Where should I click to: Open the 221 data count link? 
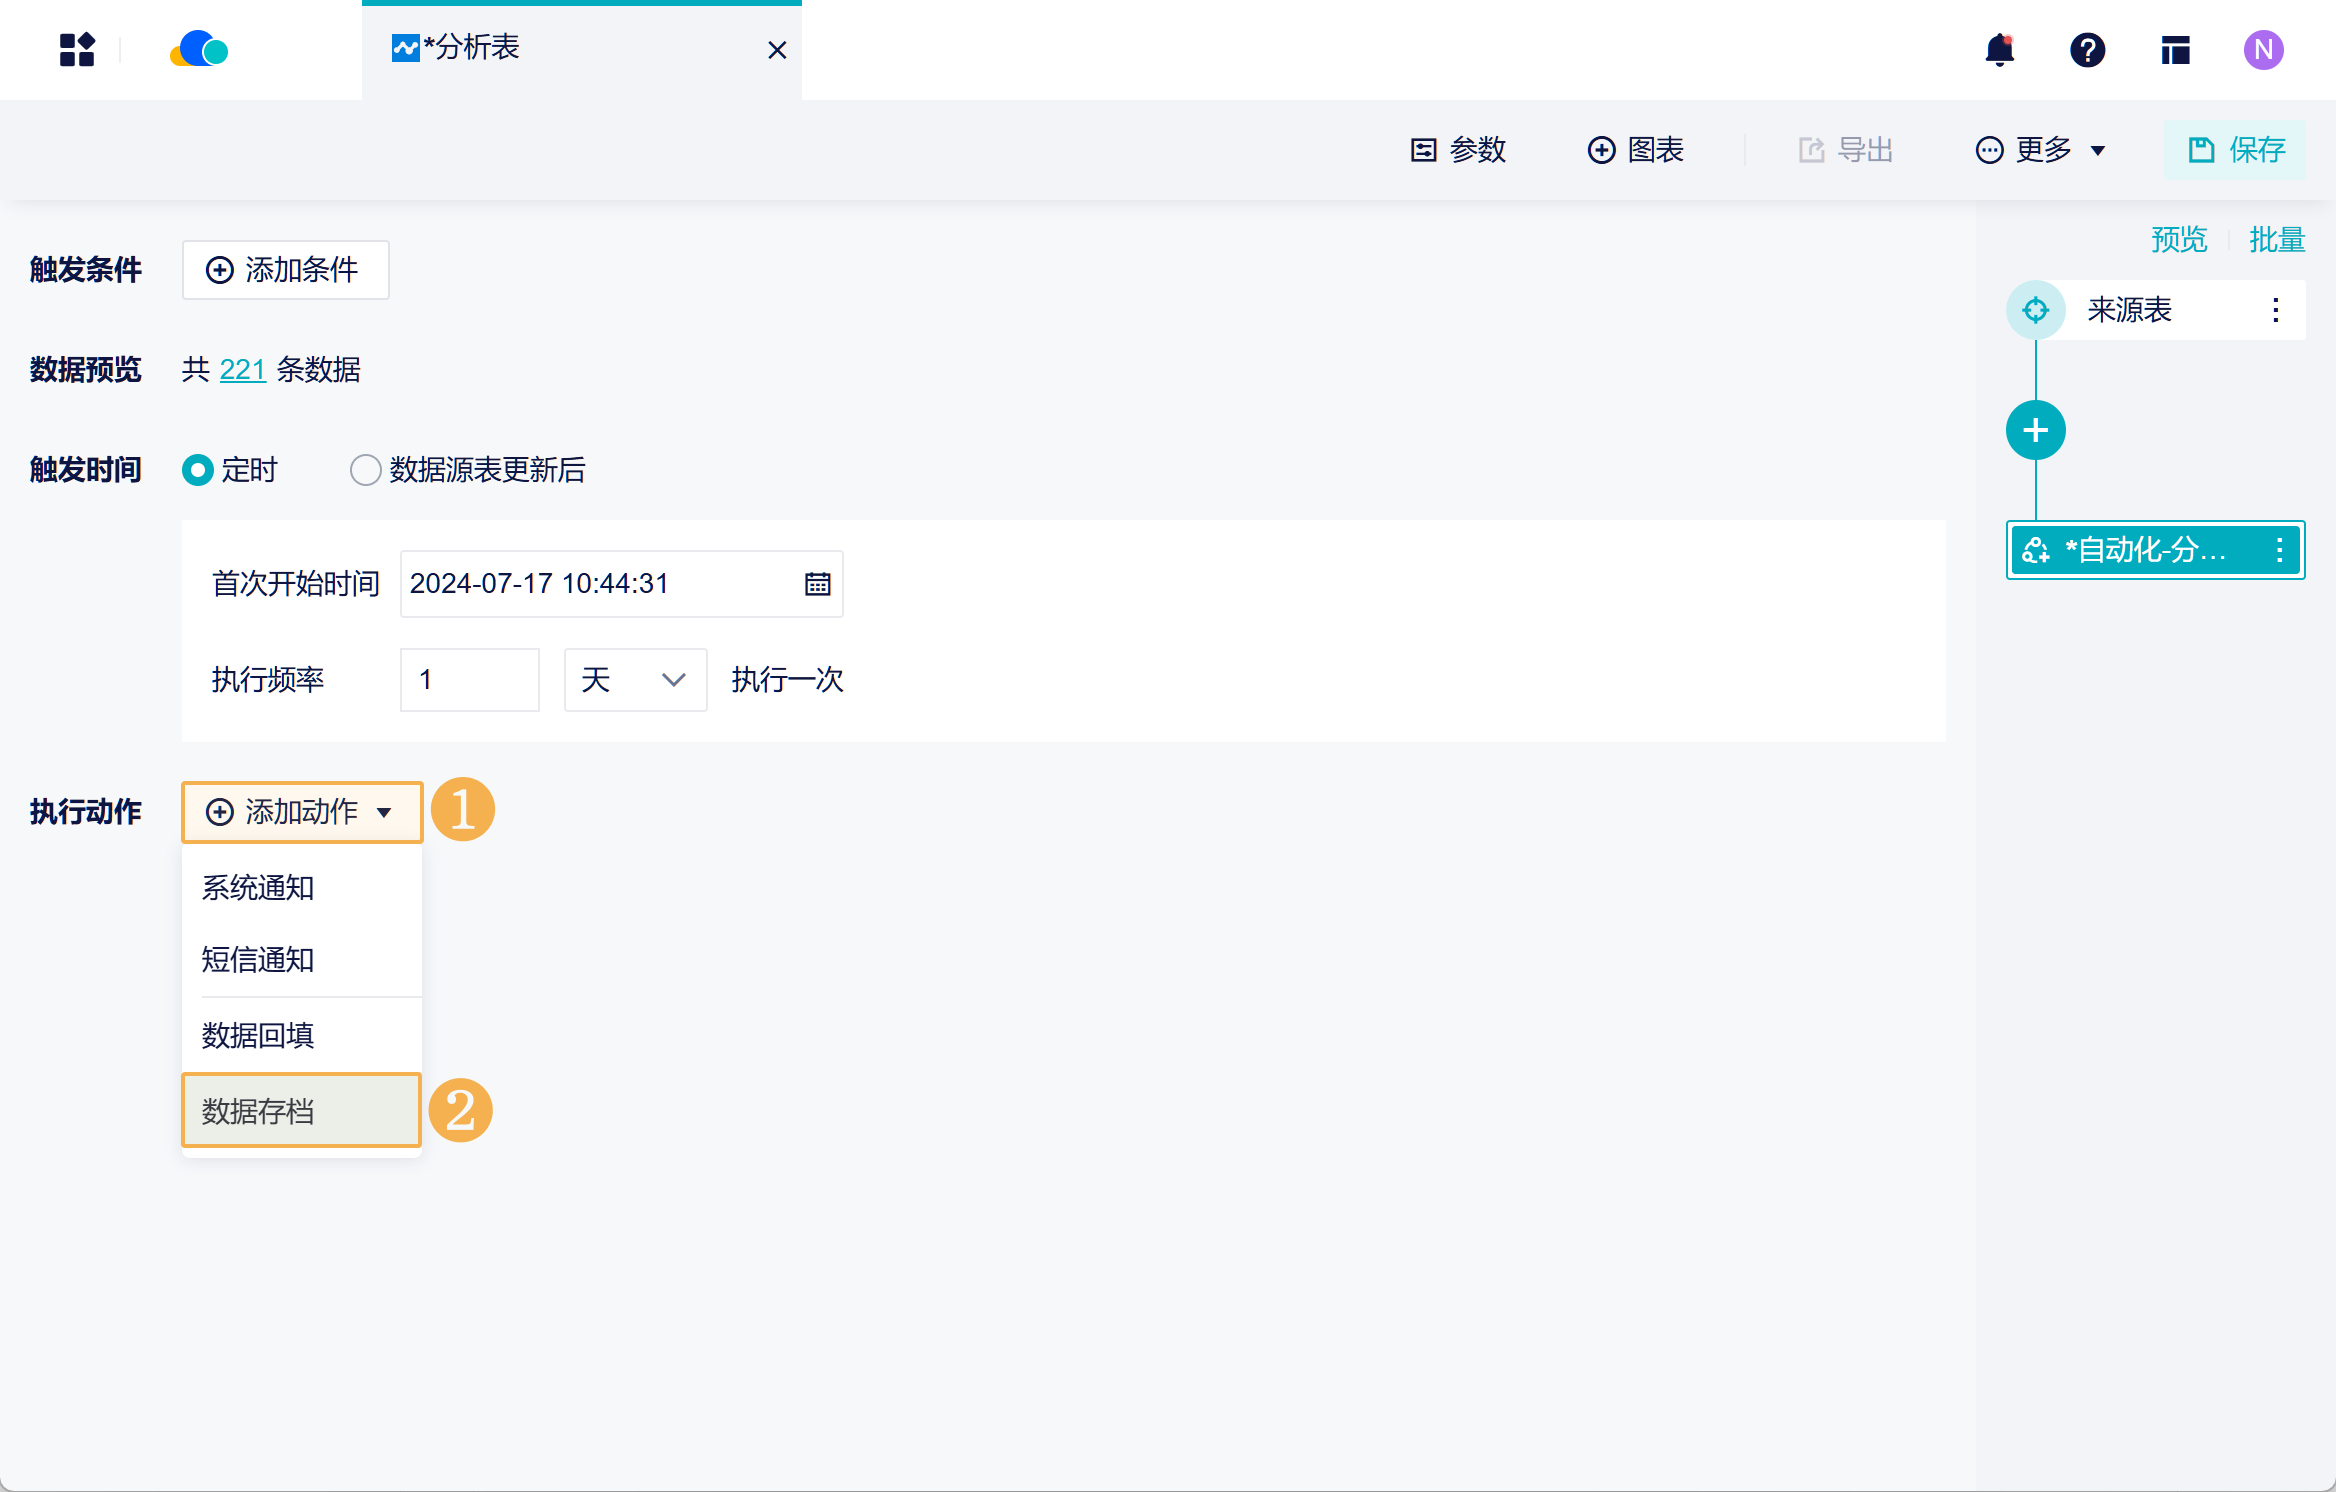(242, 370)
